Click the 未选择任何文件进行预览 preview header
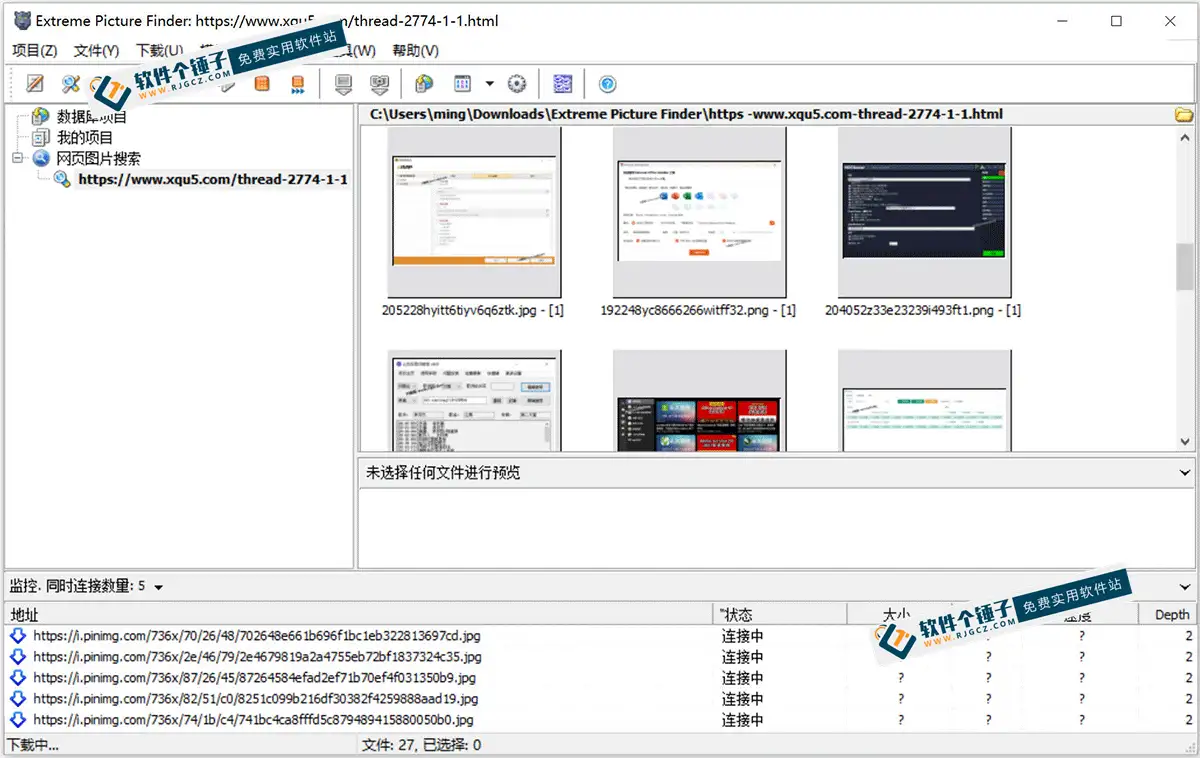Viewport: 1200px width, 758px height. click(443, 473)
